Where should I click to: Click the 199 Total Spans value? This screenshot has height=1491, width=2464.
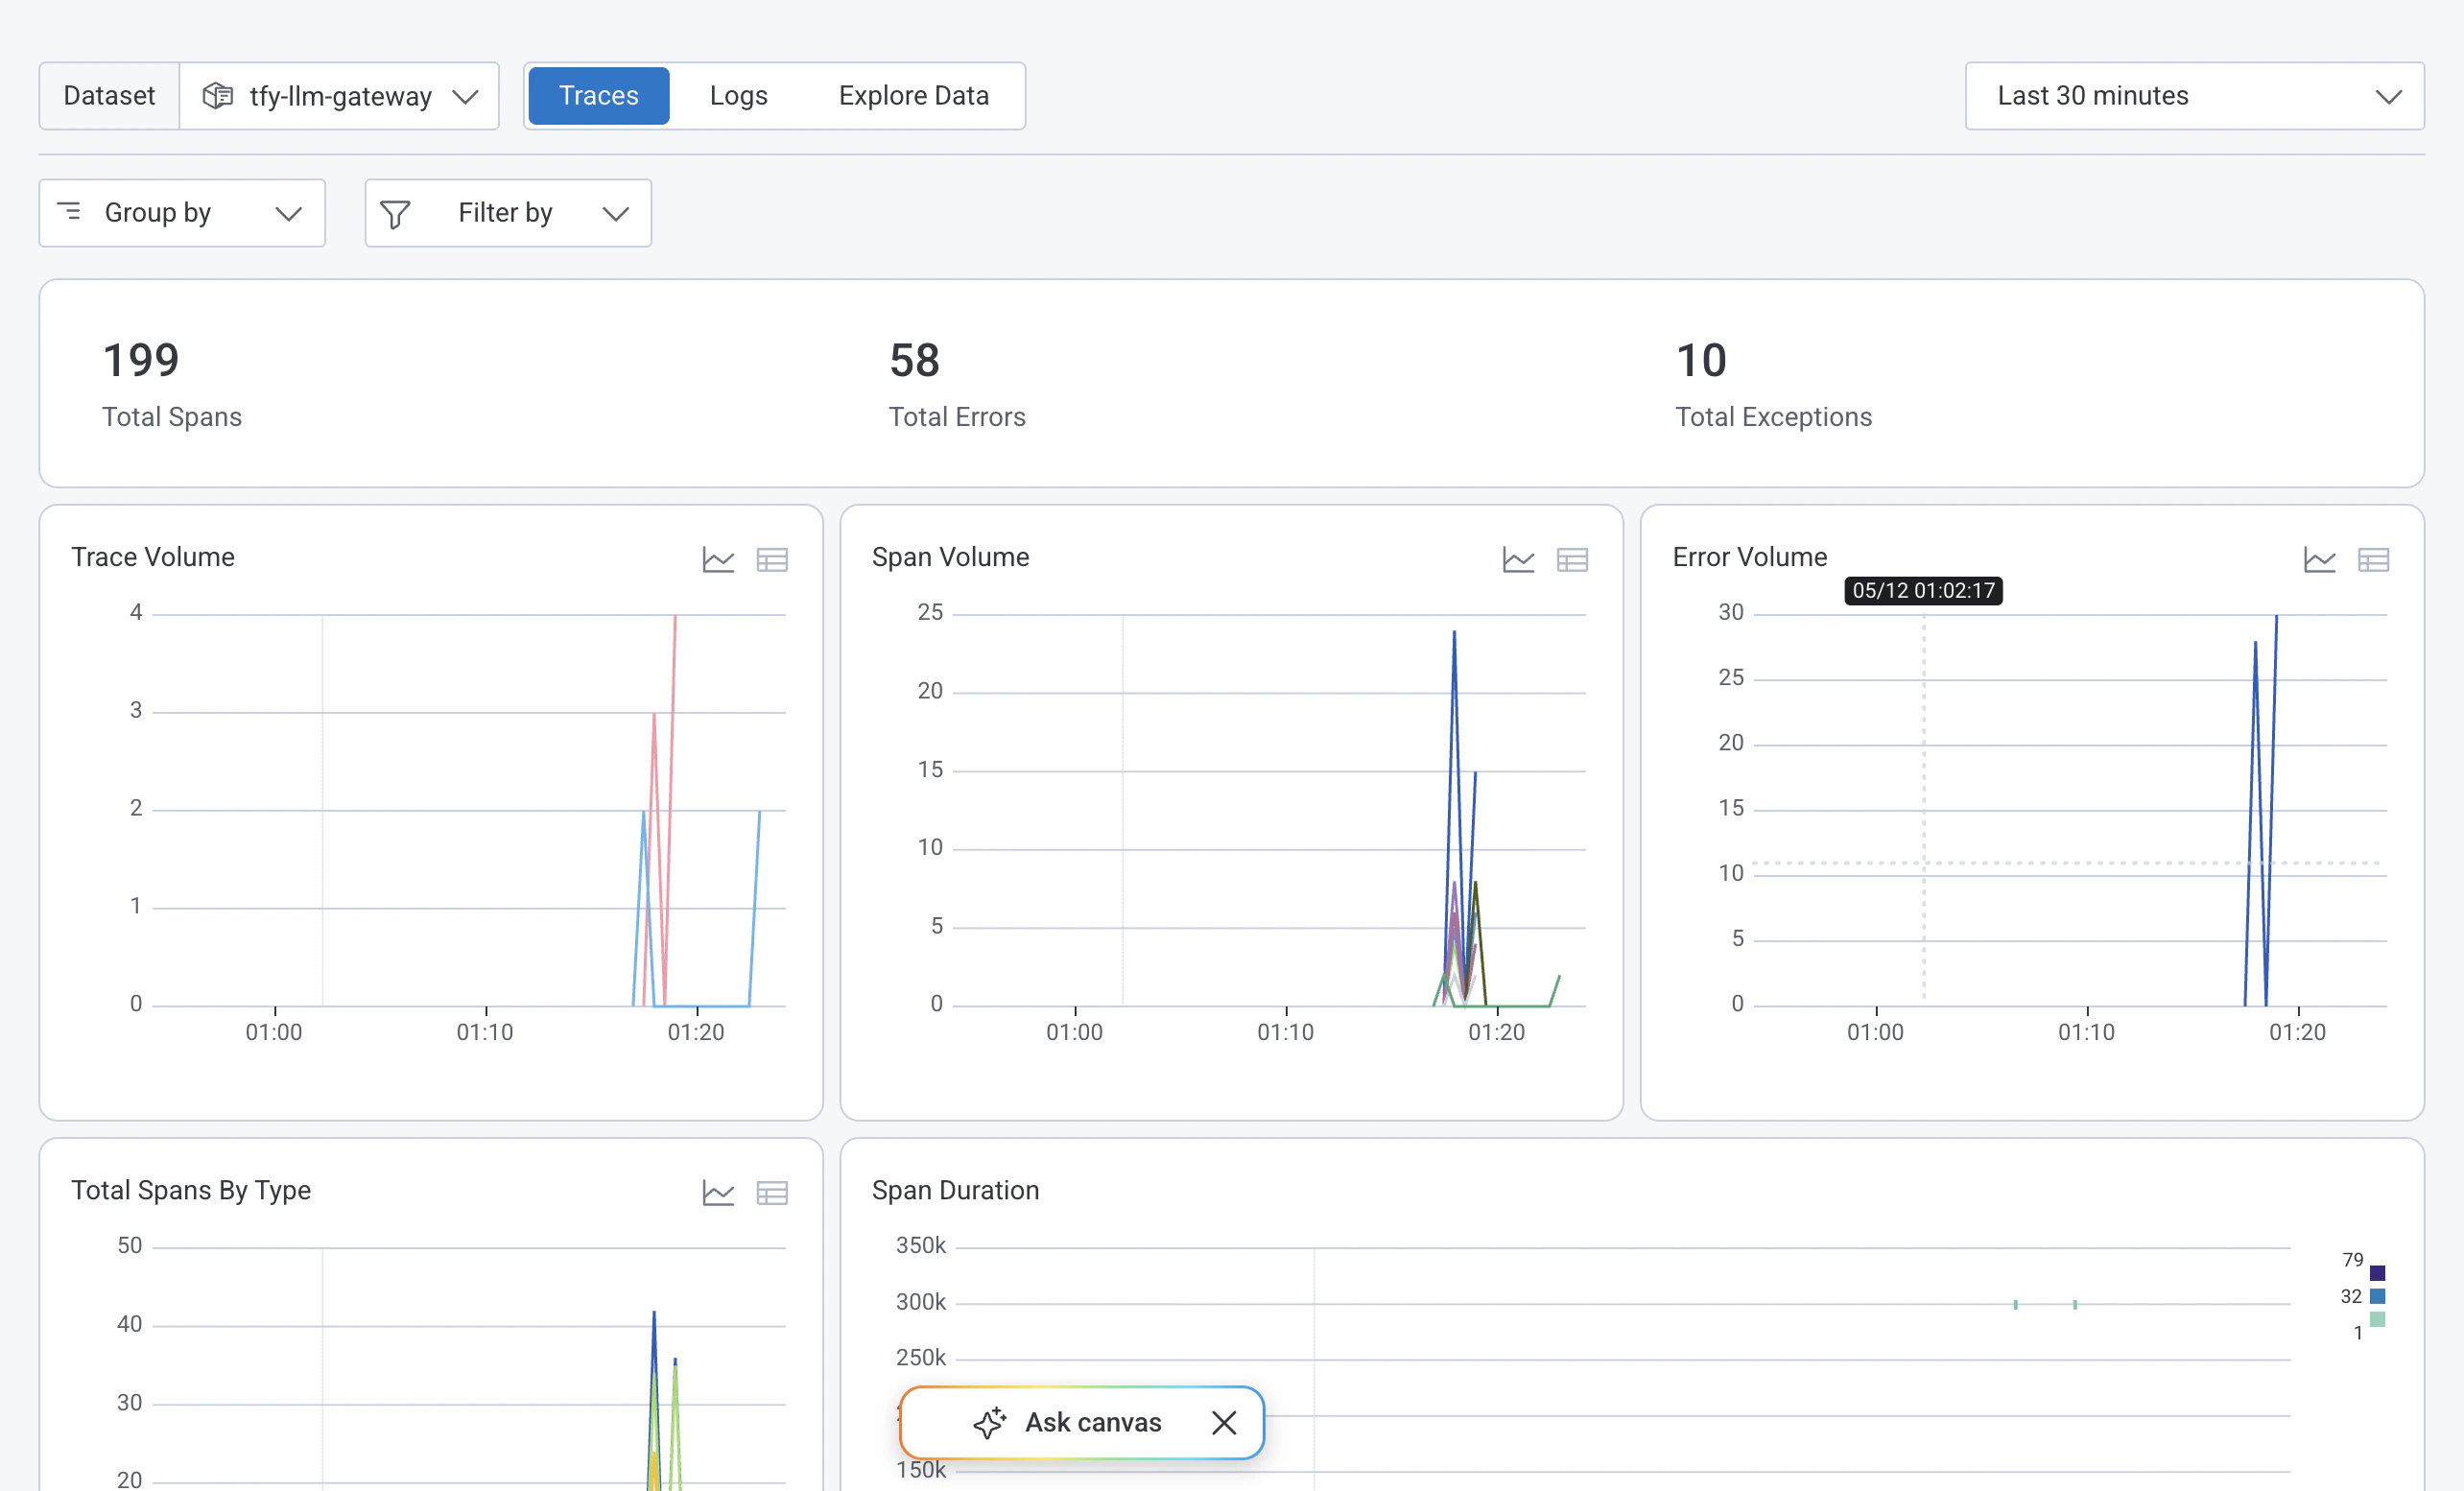click(x=141, y=360)
